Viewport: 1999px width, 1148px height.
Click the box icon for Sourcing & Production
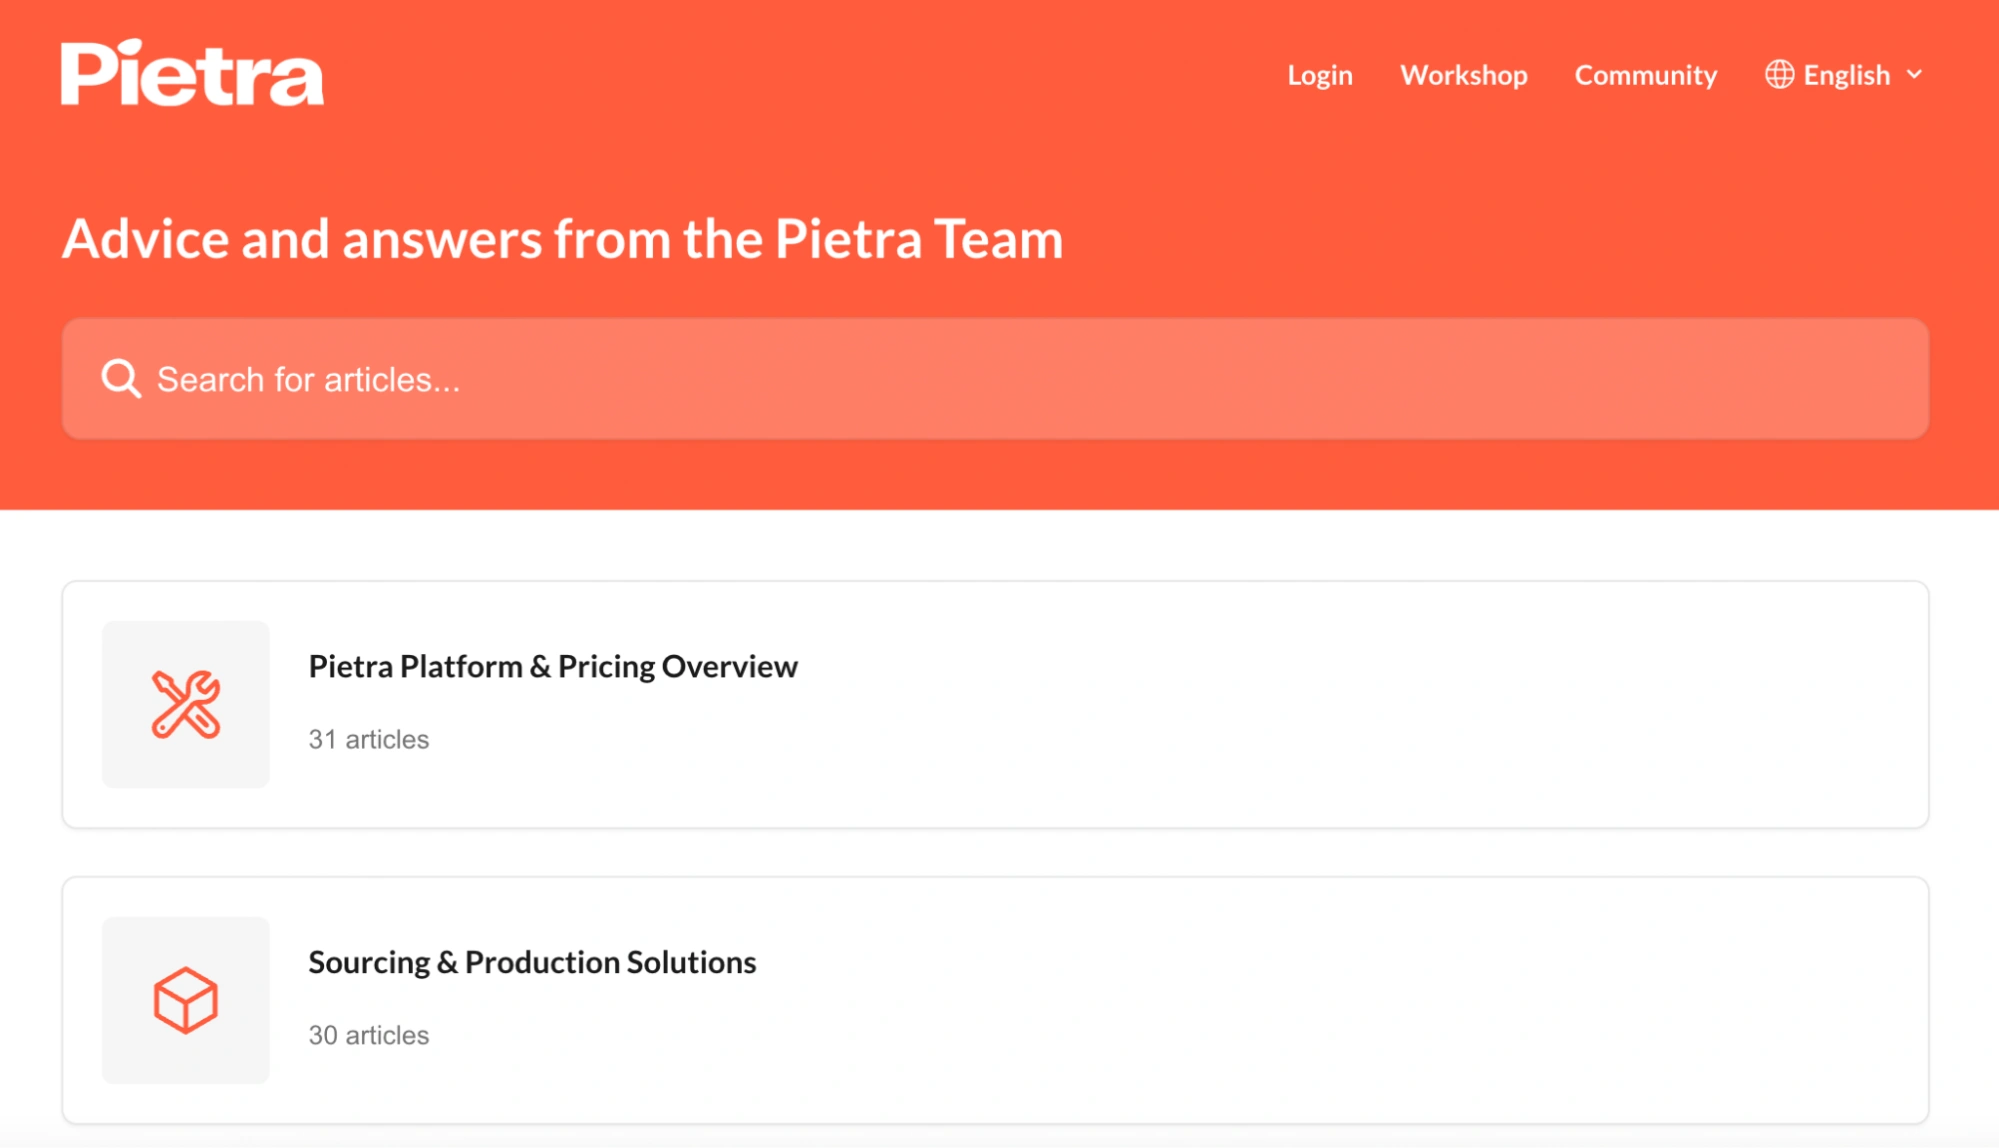pyautogui.click(x=186, y=1000)
